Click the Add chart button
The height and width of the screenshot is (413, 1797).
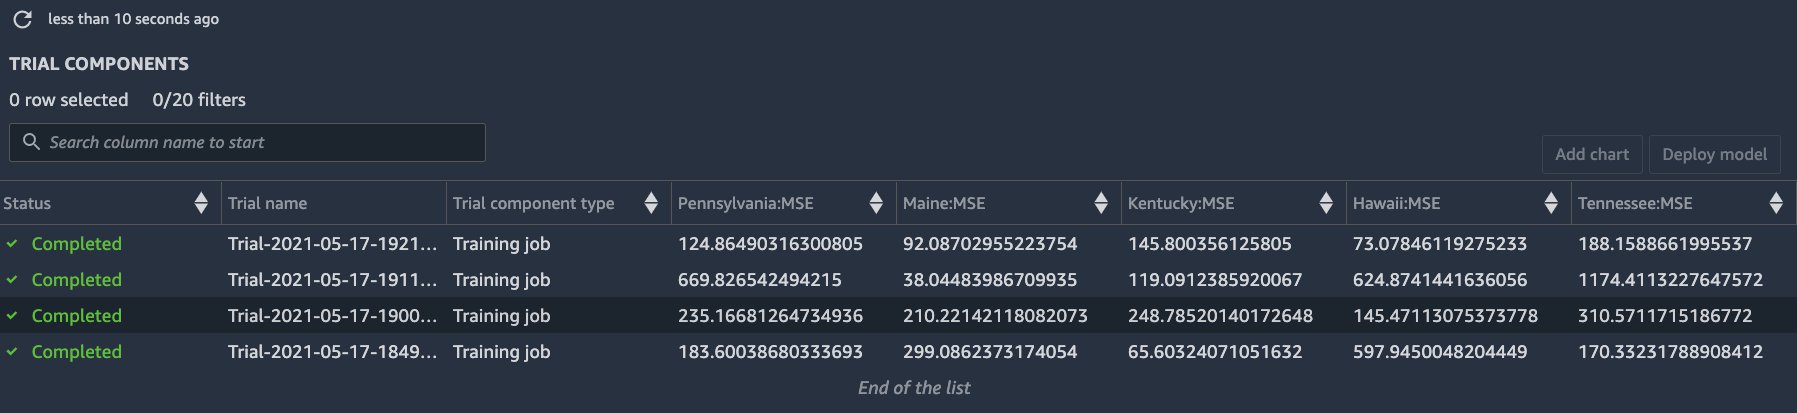1592,154
